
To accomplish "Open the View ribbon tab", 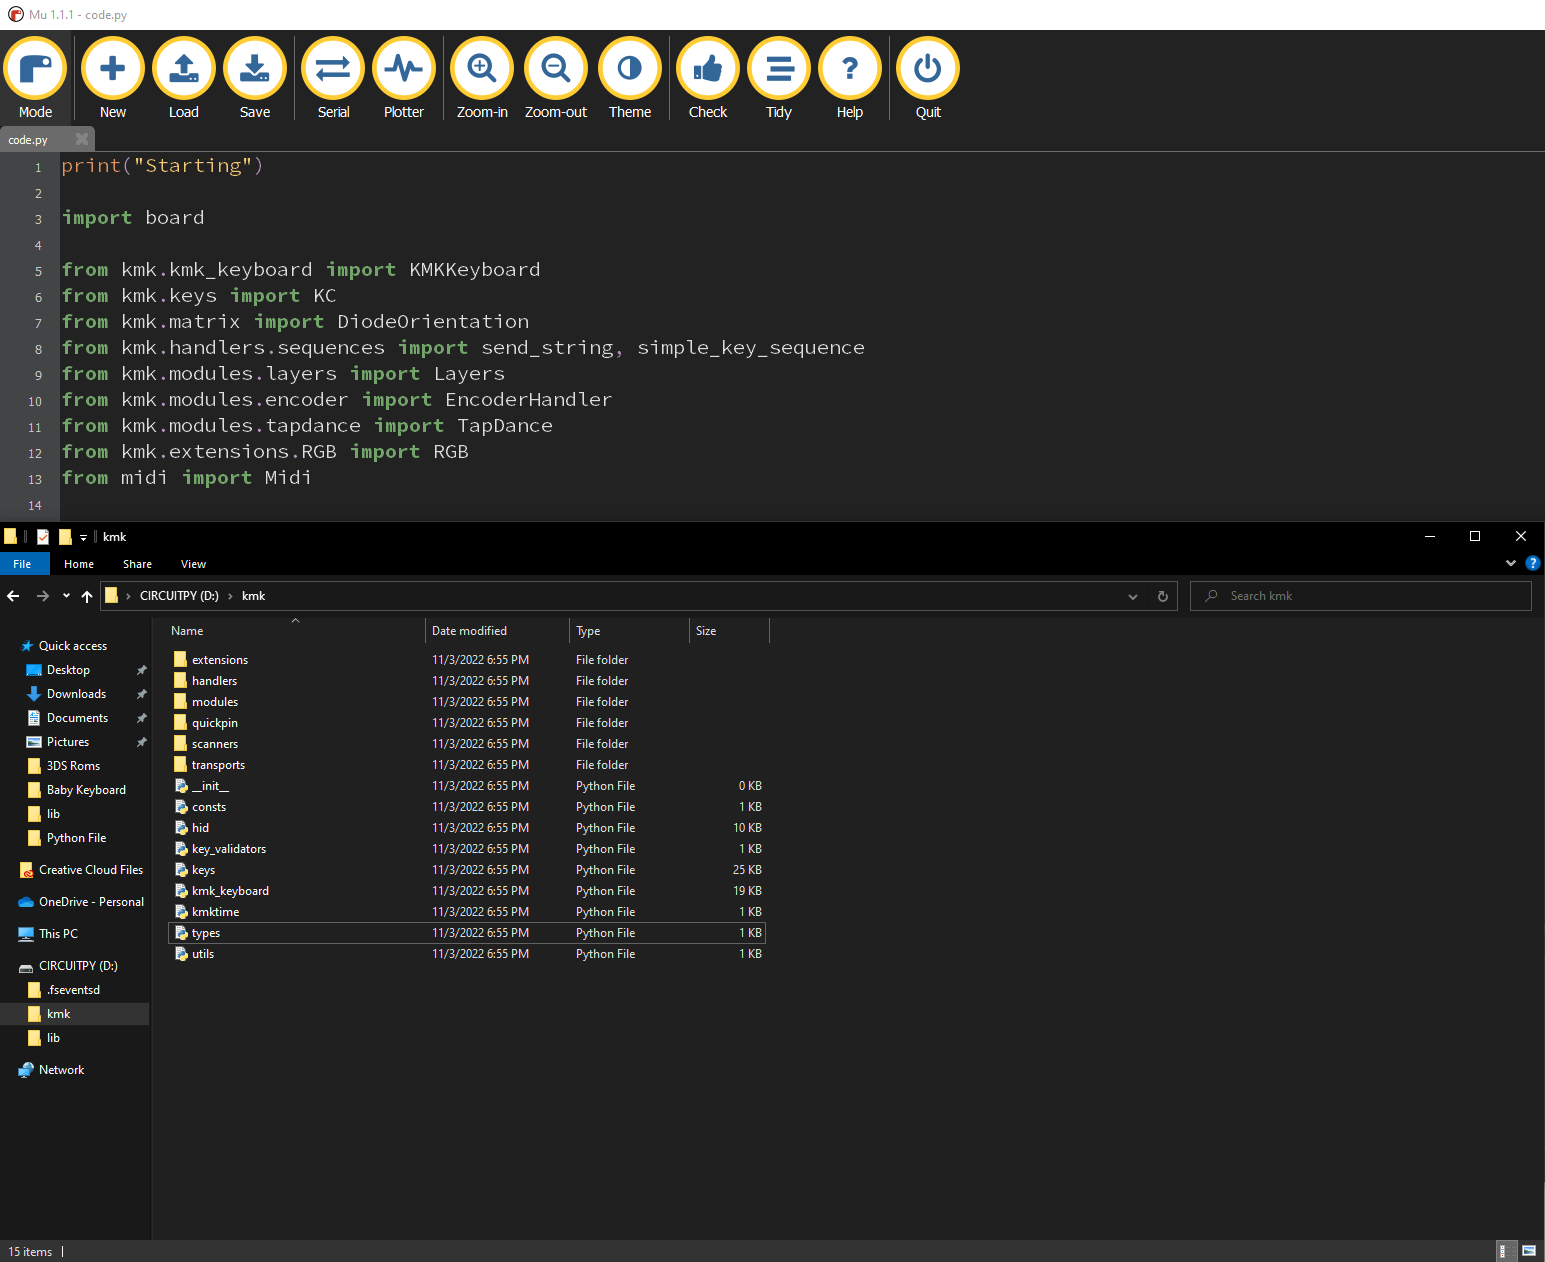I will (193, 564).
